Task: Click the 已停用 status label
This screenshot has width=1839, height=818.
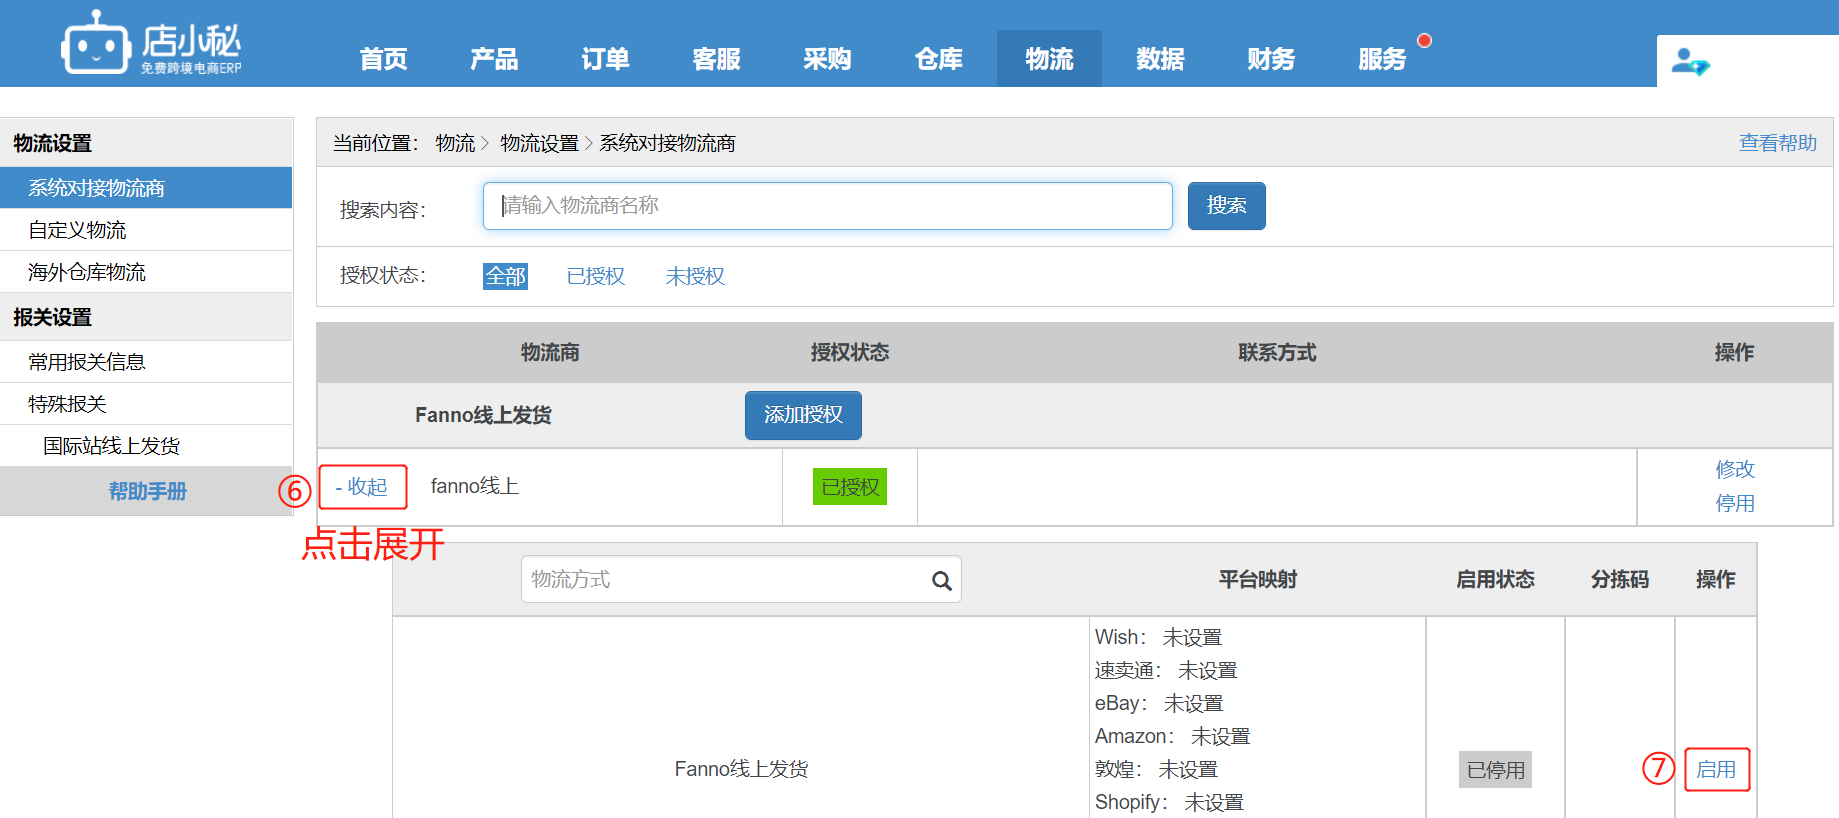Action: click(x=1495, y=770)
